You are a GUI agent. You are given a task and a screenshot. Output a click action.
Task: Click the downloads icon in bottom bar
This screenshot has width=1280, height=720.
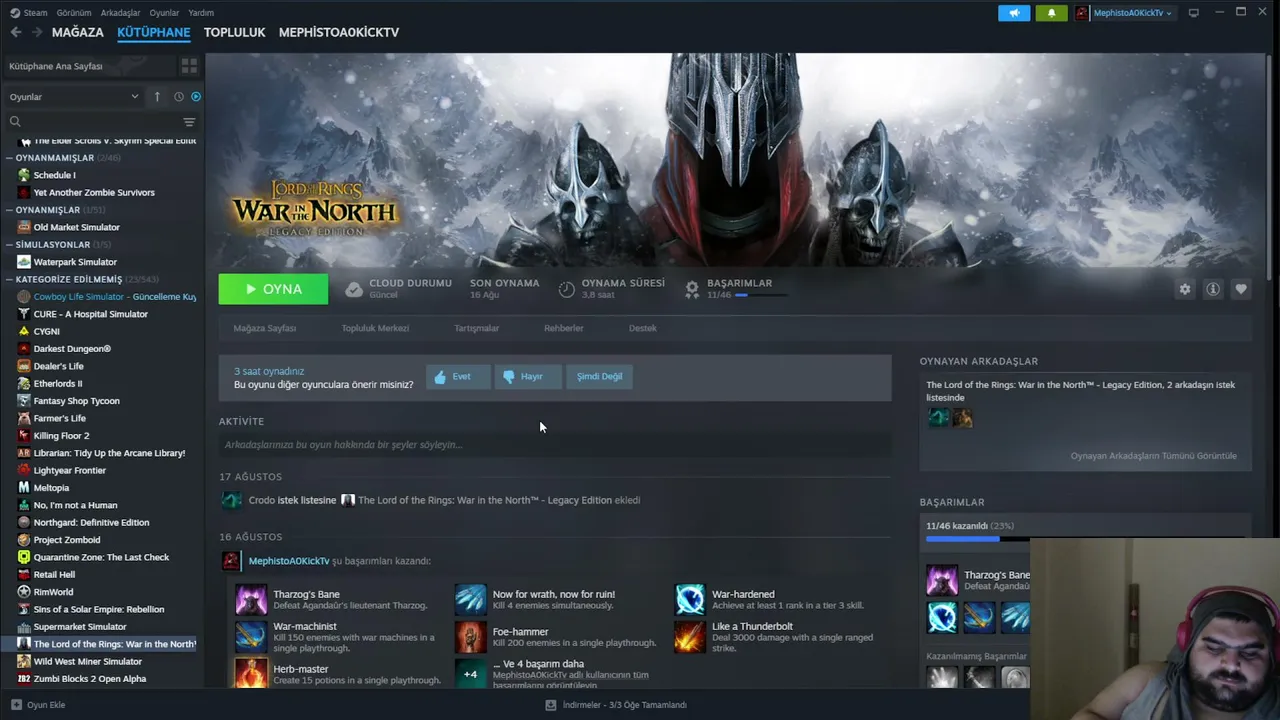(x=550, y=705)
